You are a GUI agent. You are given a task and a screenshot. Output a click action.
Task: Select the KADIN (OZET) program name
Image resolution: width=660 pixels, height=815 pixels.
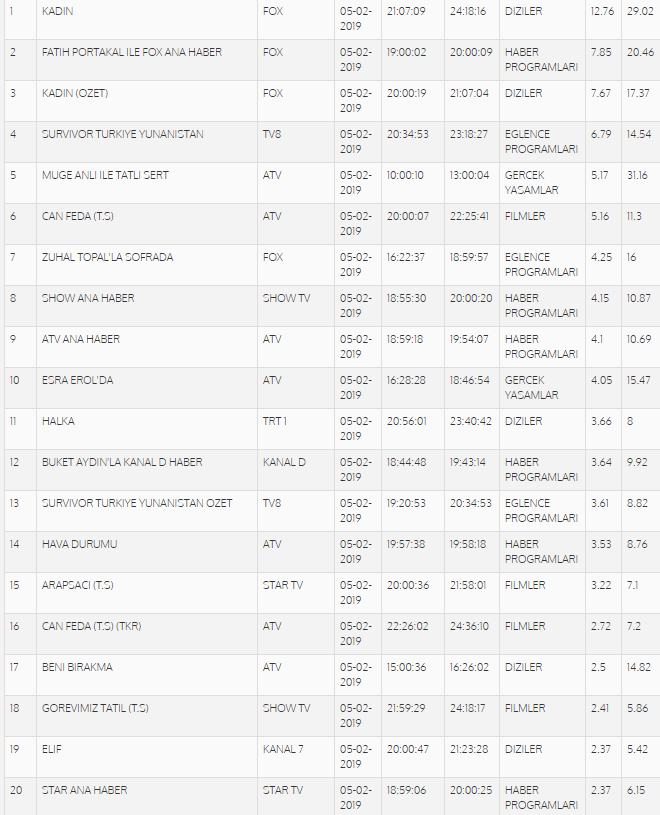click(x=75, y=93)
